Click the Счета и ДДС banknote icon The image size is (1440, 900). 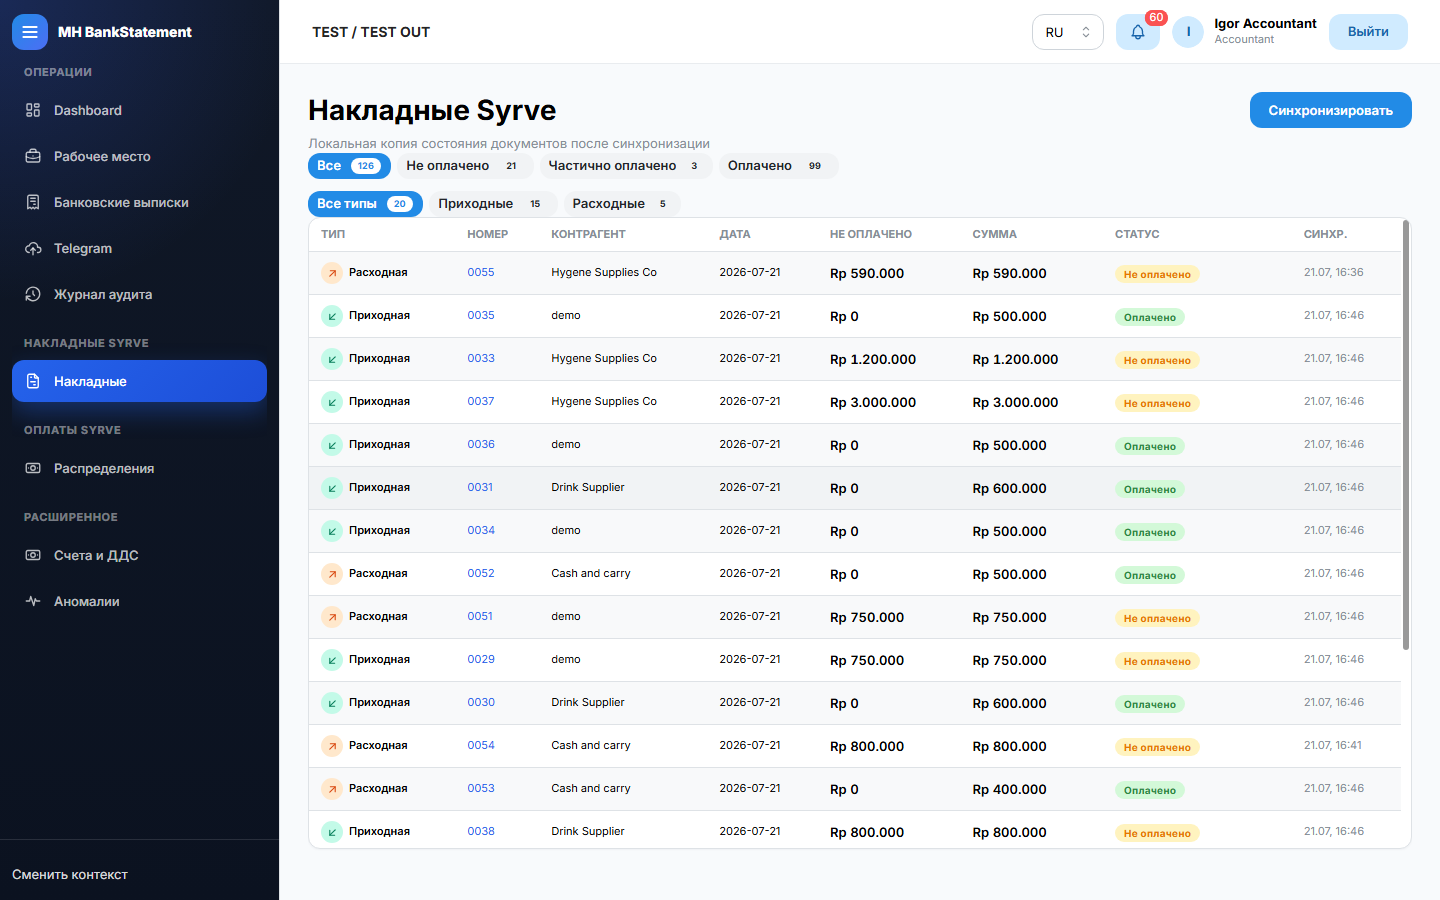[x=33, y=555]
